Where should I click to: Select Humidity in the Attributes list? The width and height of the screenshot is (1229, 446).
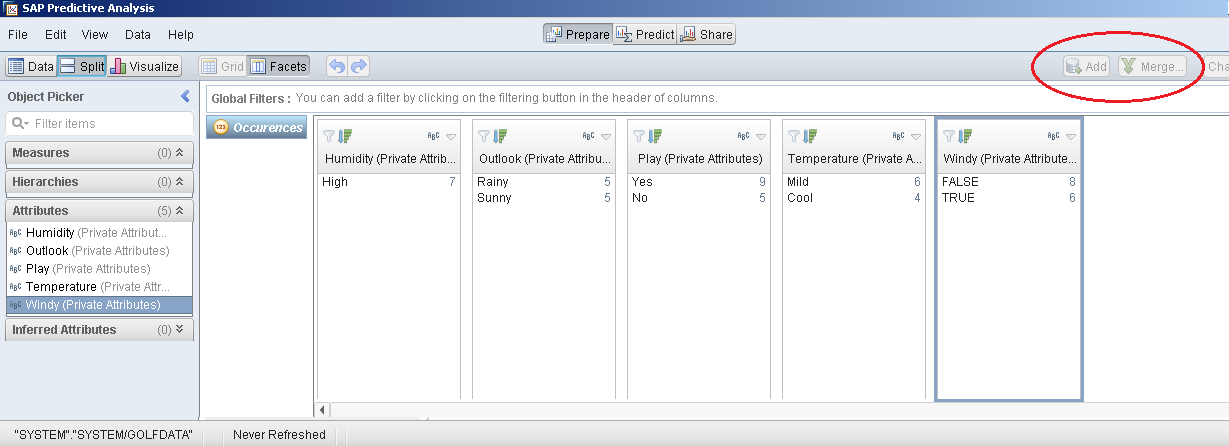(x=100, y=232)
